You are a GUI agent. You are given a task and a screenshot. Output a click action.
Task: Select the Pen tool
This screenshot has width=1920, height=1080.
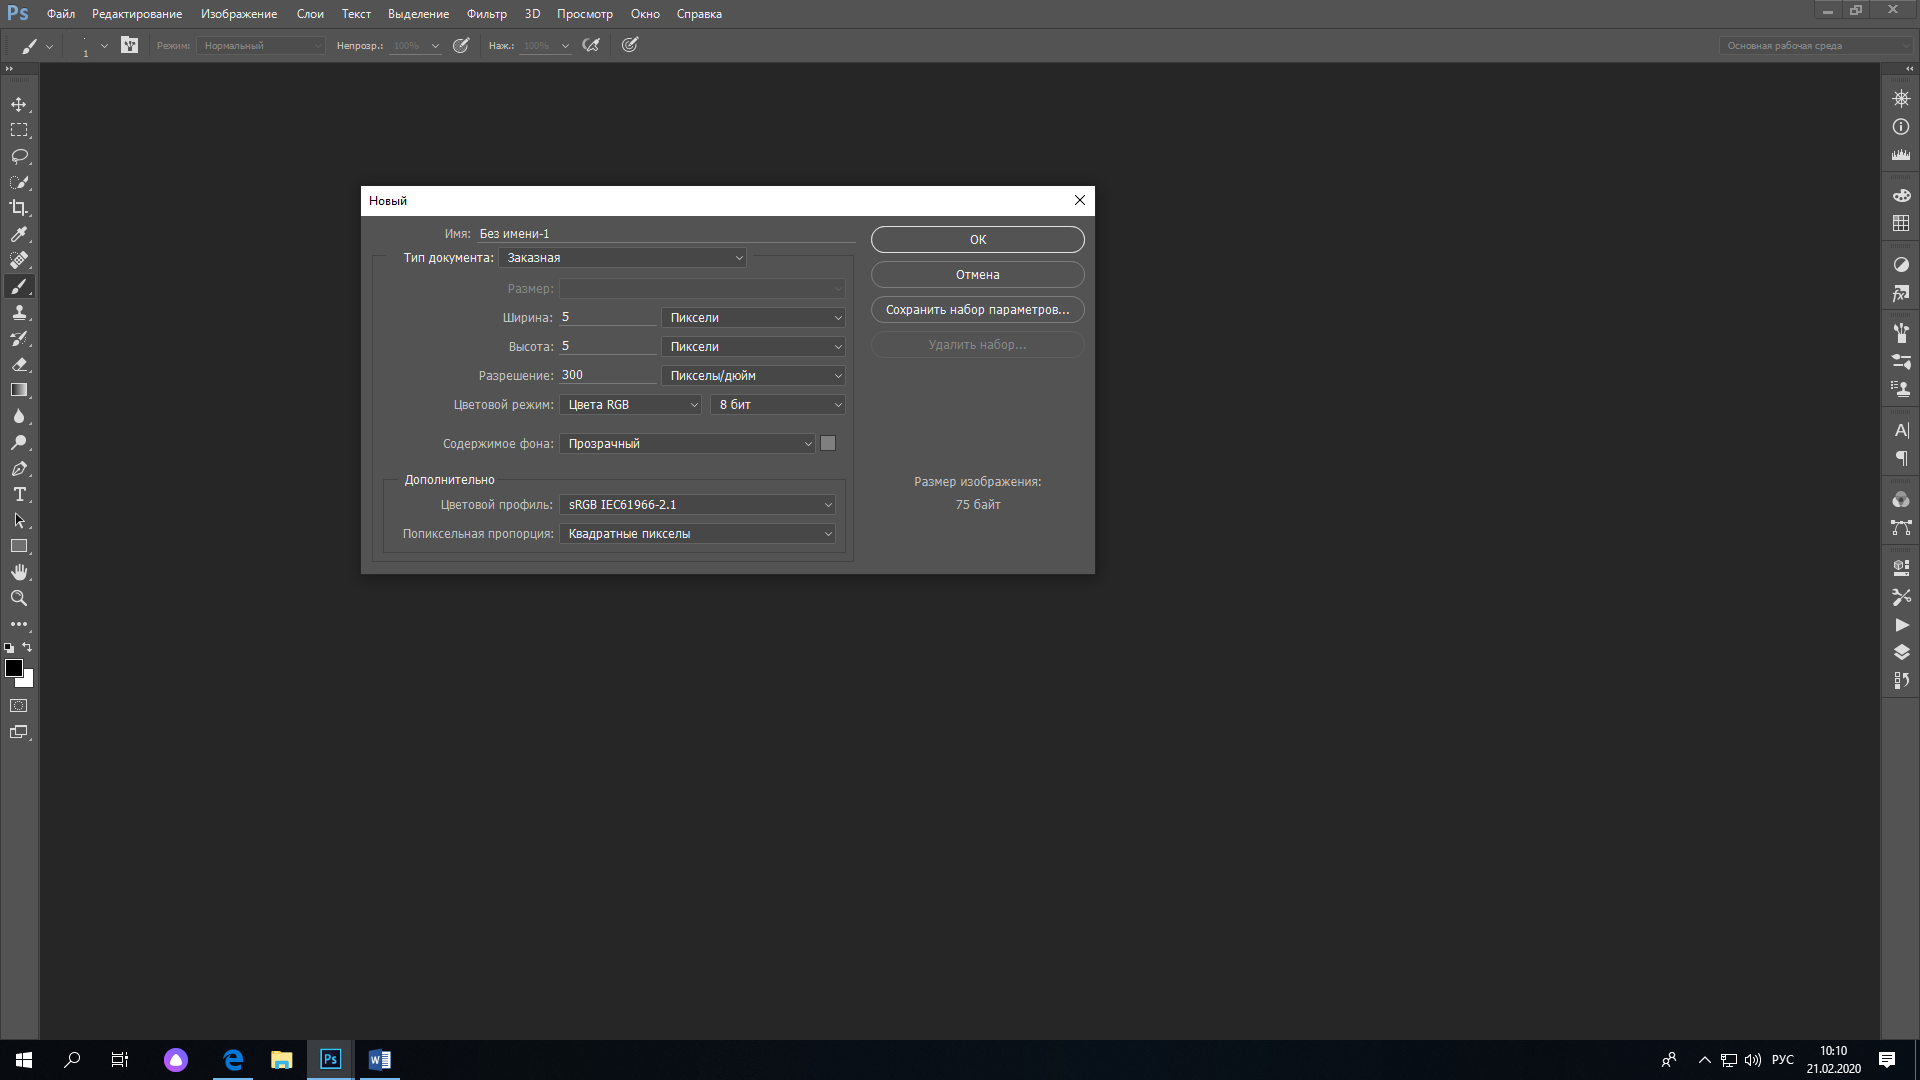tap(19, 469)
